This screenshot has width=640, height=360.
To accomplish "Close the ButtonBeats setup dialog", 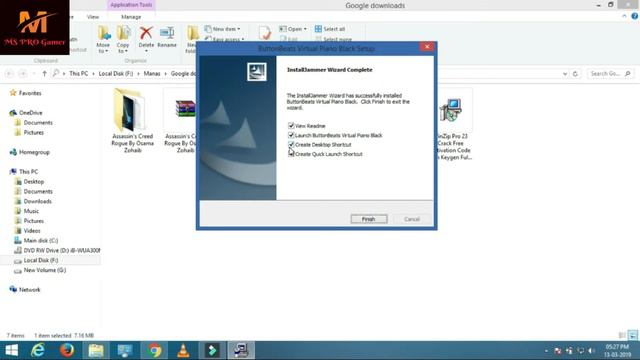I will pyautogui.click(x=427, y=47).
